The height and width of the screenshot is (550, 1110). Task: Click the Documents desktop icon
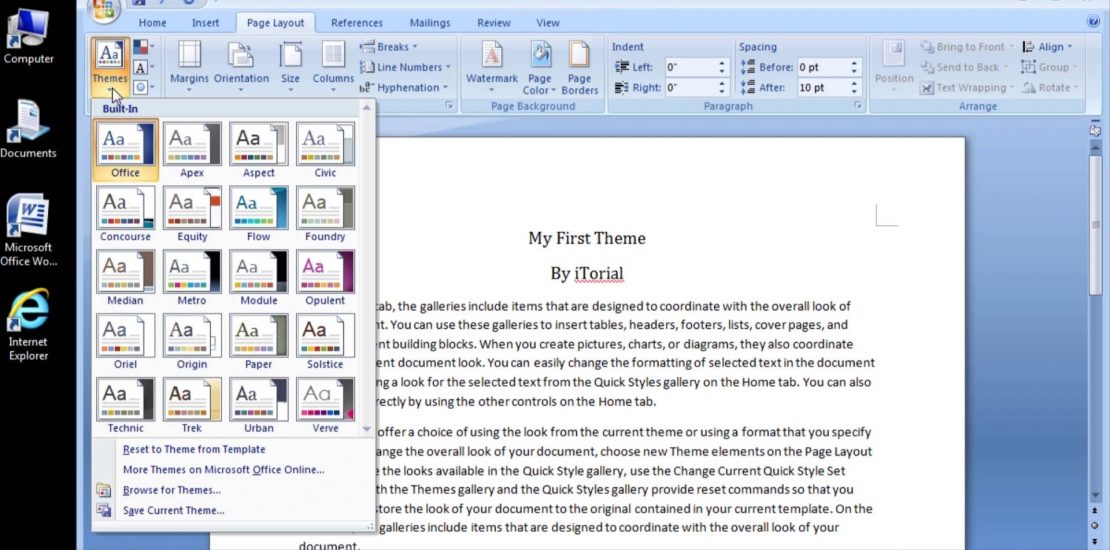(x=28, y=130)
